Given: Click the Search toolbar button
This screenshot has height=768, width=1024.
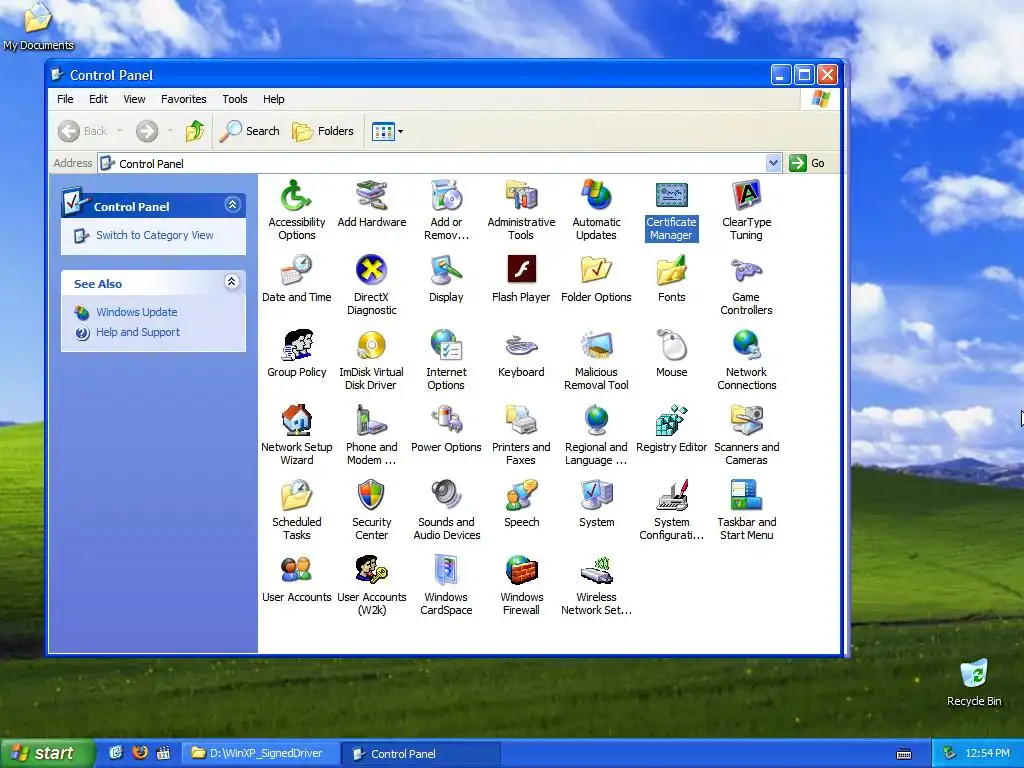Looking at the screenshot, I should [x=249, y=131].
